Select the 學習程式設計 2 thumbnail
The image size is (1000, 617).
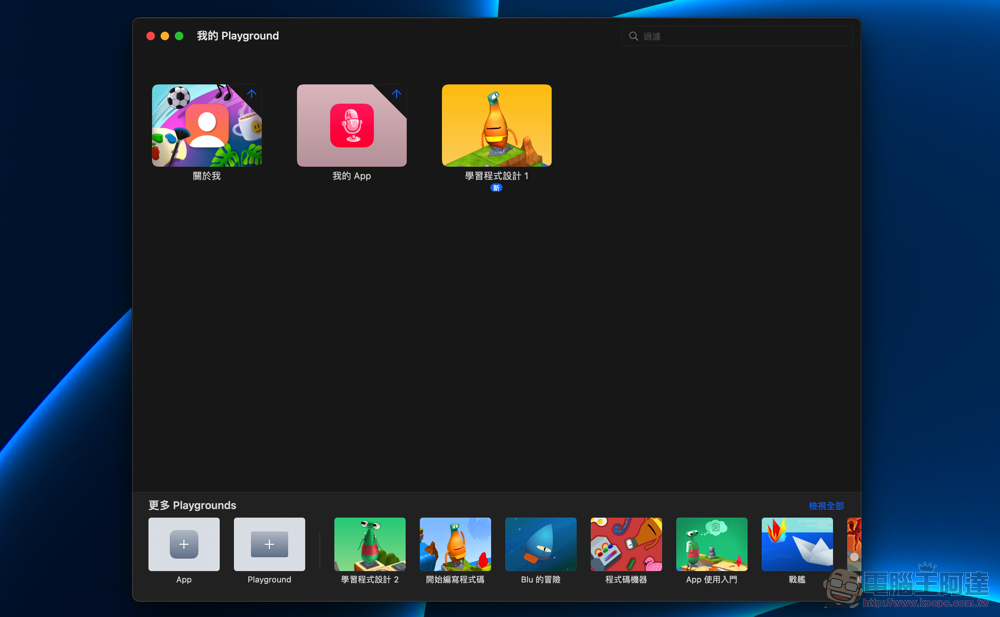point(369,544)
